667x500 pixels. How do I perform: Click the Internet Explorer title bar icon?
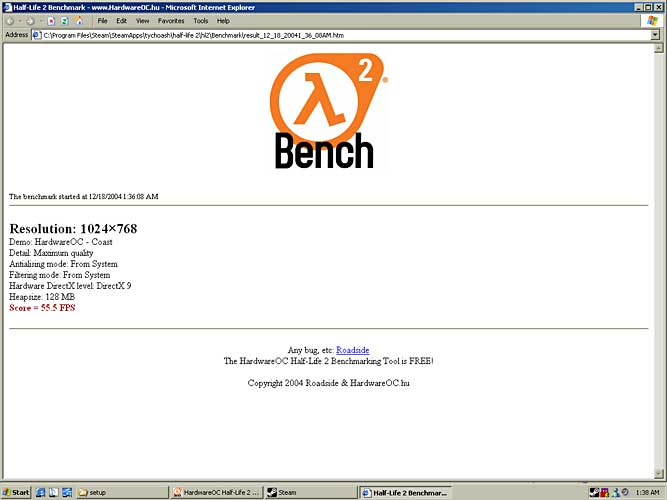(x=6, y=7)
